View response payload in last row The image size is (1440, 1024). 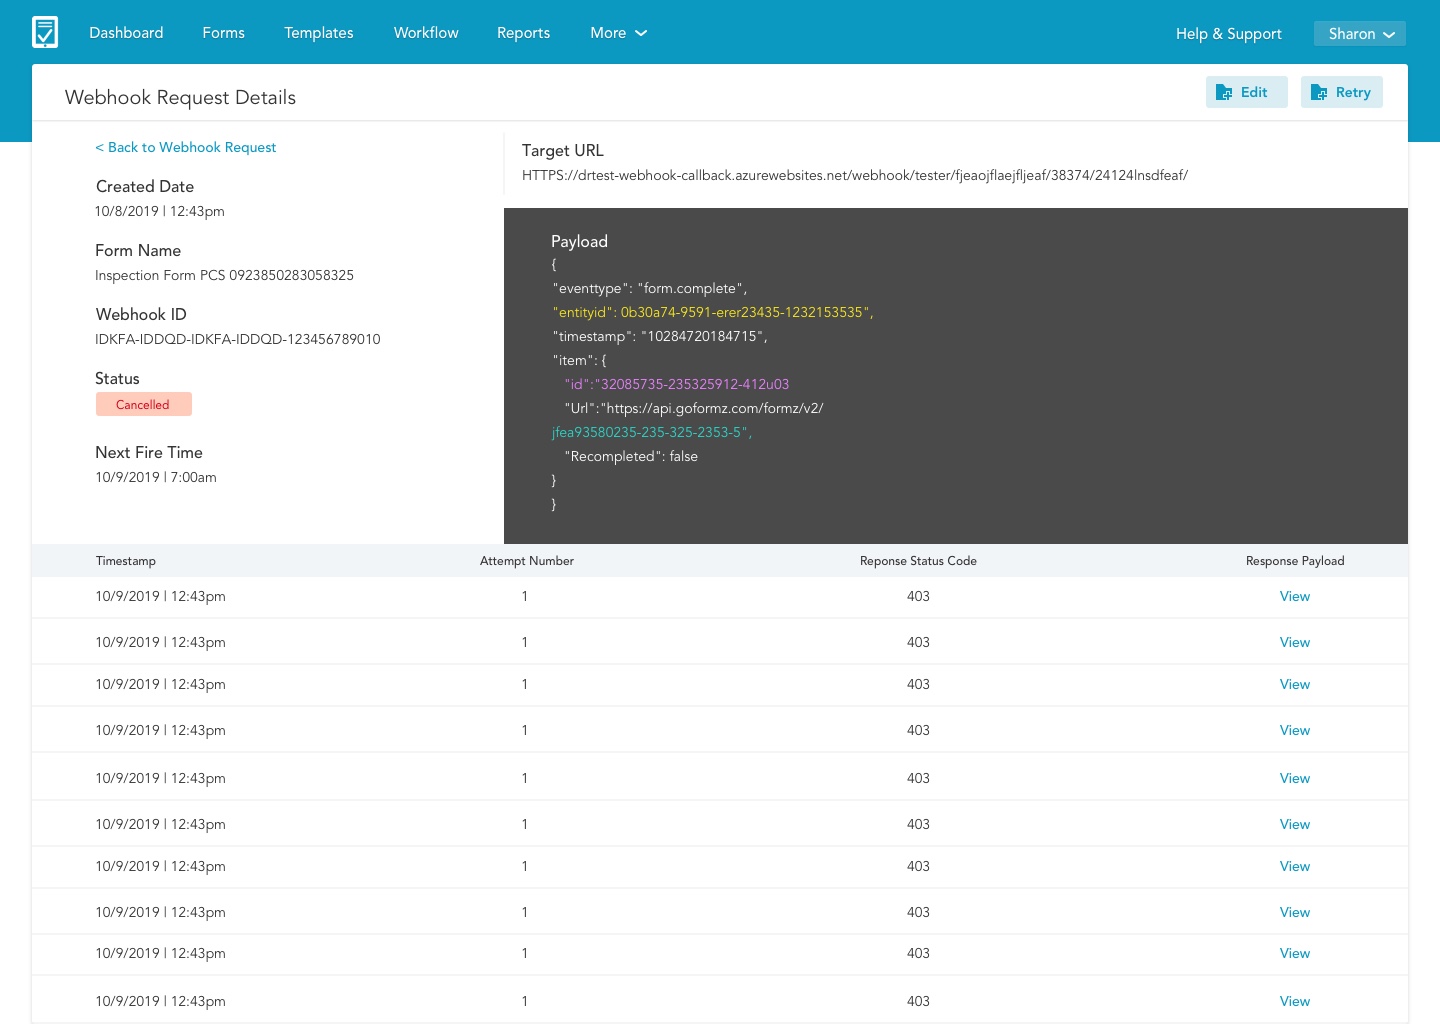click(x=1294, y=1001)
